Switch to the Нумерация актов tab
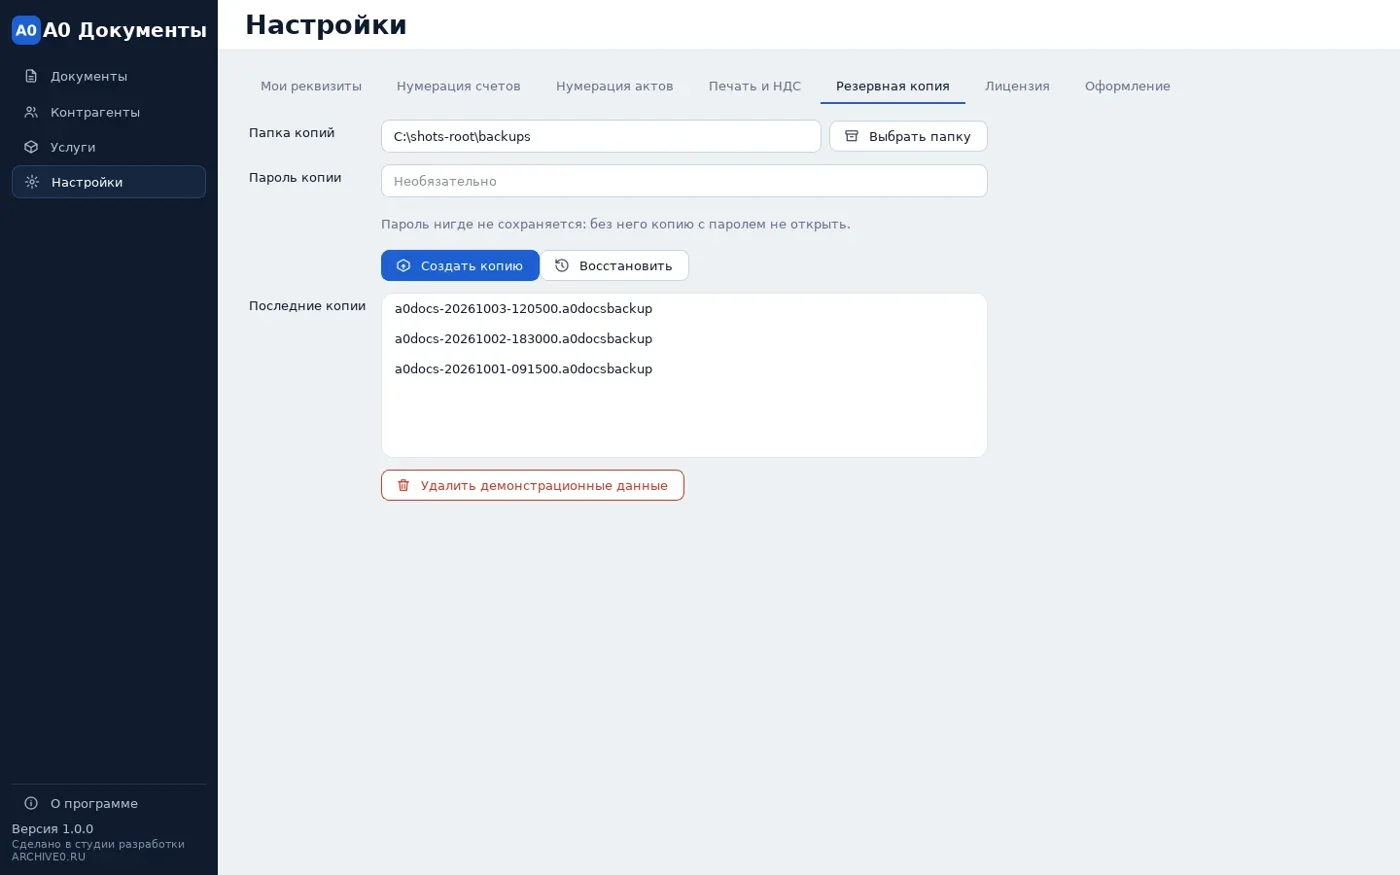 615,86
